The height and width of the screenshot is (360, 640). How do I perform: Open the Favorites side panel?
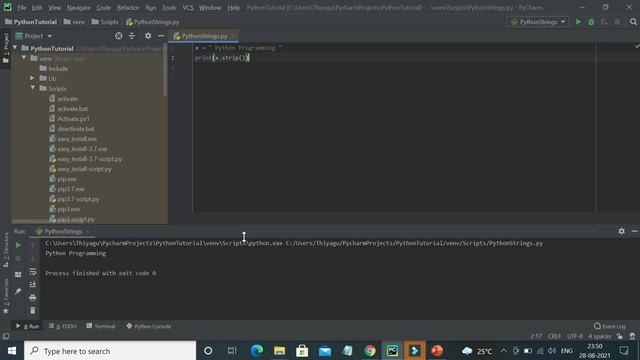(6, 297)
